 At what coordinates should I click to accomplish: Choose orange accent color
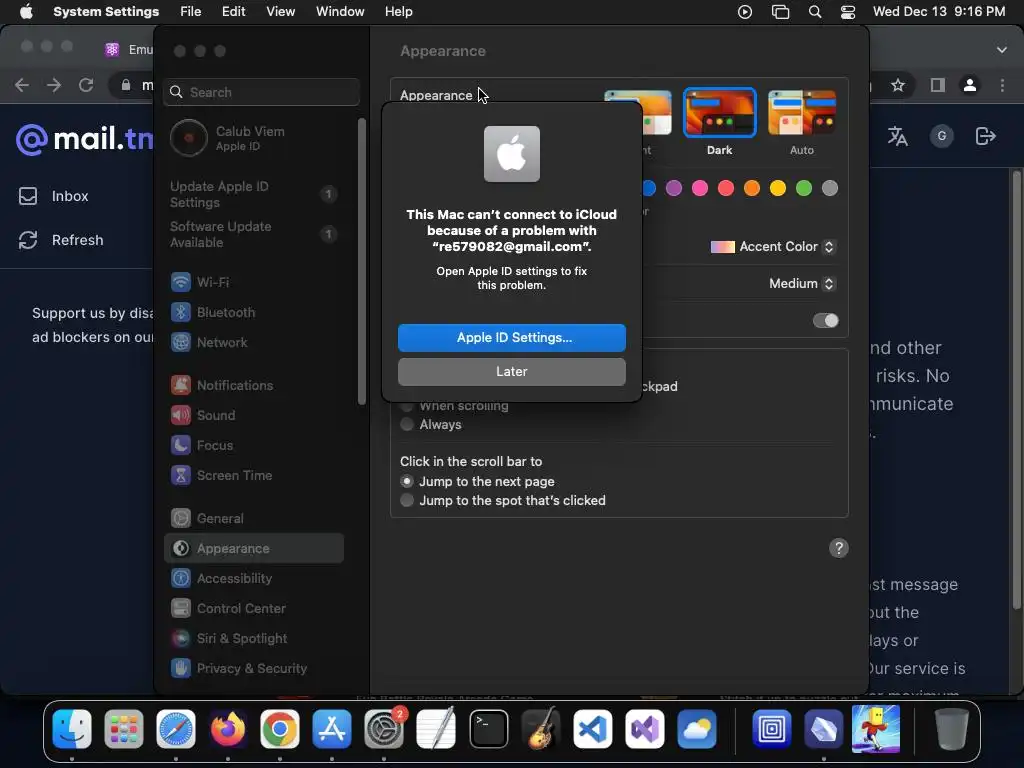click(x=752, y=188)
